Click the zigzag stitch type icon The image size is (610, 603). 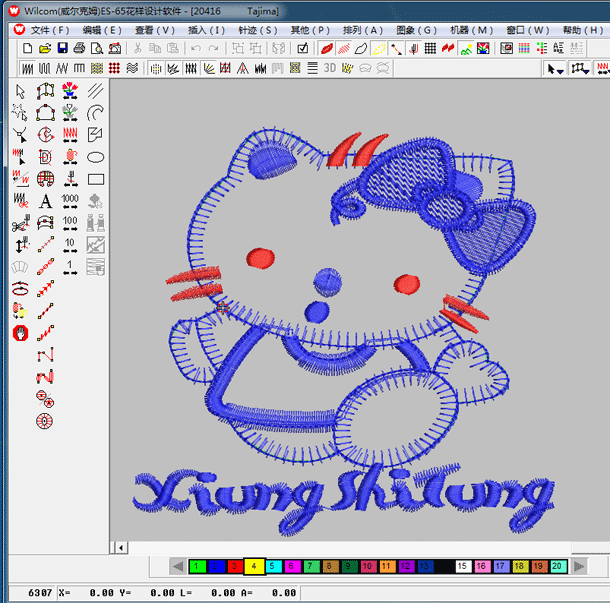point(61,68)
